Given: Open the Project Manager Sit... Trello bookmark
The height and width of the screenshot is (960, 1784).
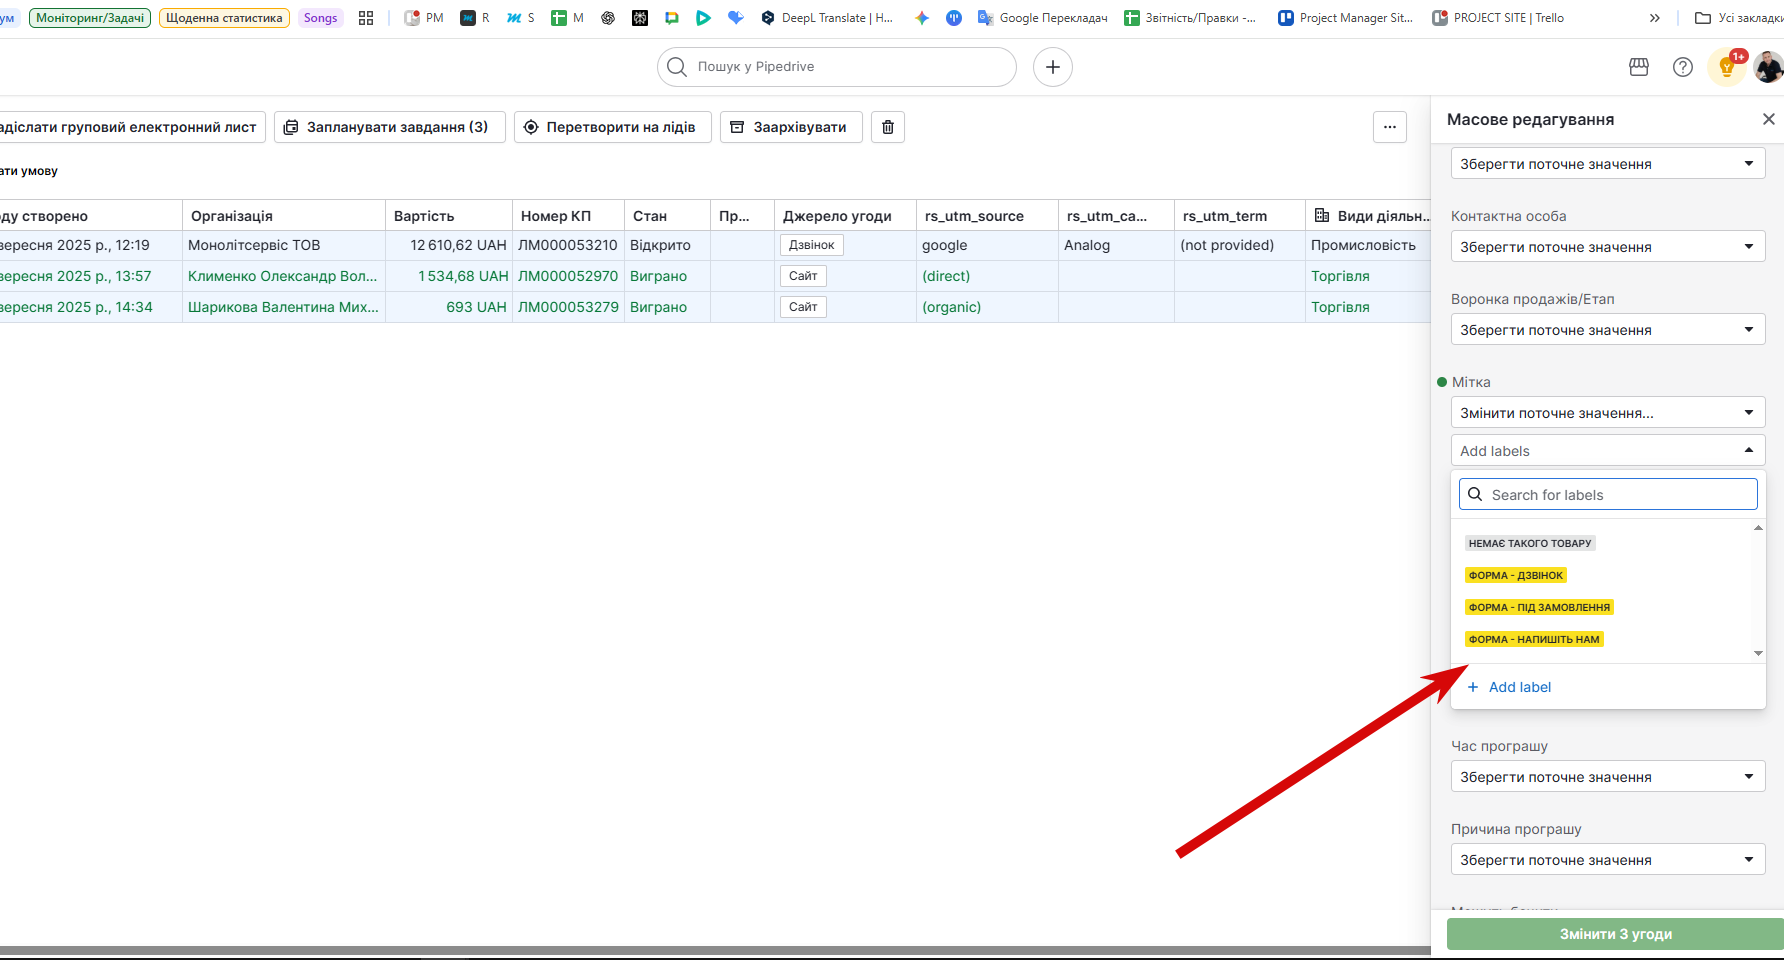Looking at the screenshot, I should 1346,18.
